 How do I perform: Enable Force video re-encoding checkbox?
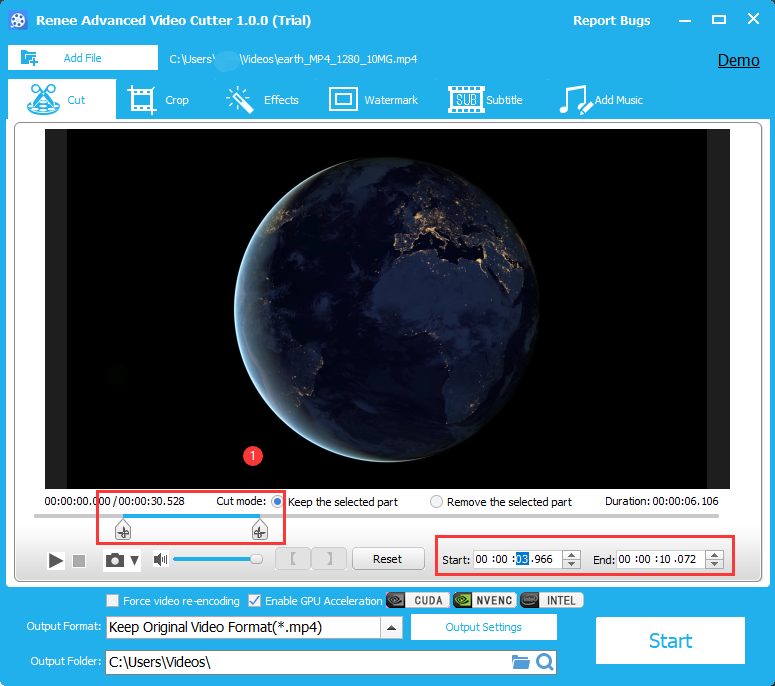tap(113, 601)
